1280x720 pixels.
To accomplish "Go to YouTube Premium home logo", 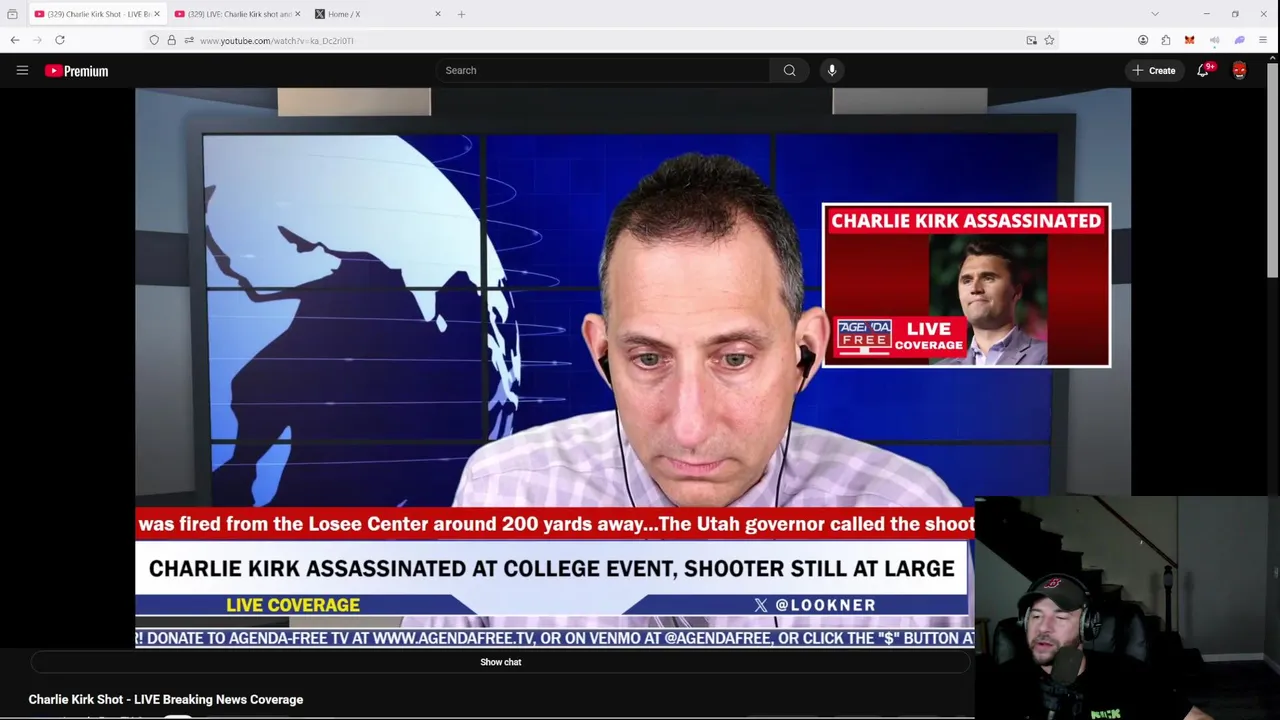I will point(76,71).
